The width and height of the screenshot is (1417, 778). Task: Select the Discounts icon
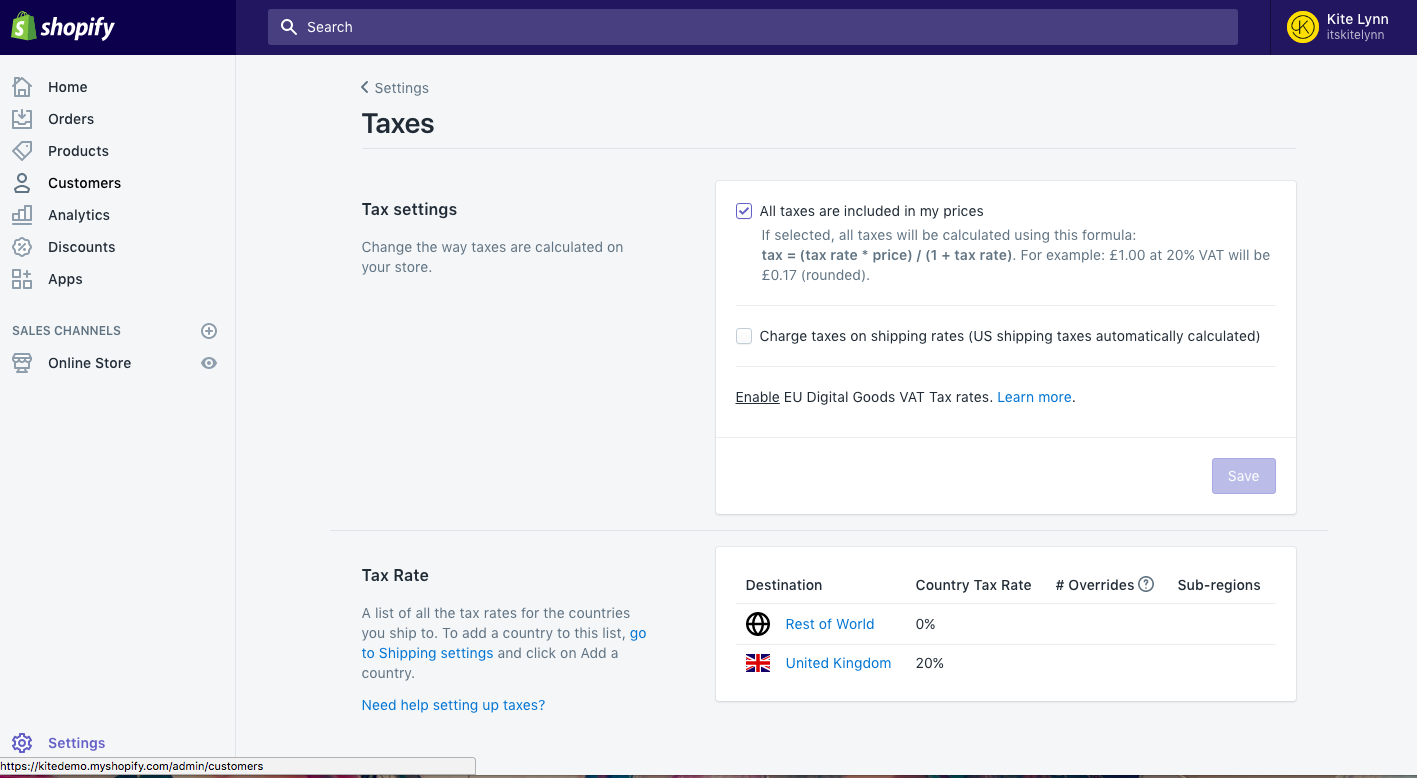point(22,247)
